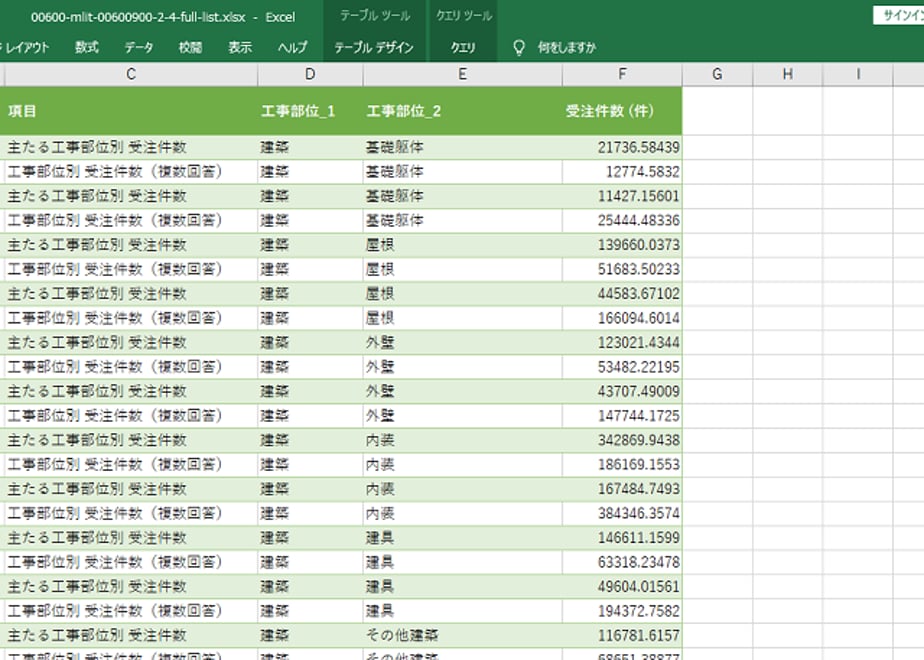924x660 pixels.
Task: Select cell with value 25444.48336
Action: (x=622, y=220)
